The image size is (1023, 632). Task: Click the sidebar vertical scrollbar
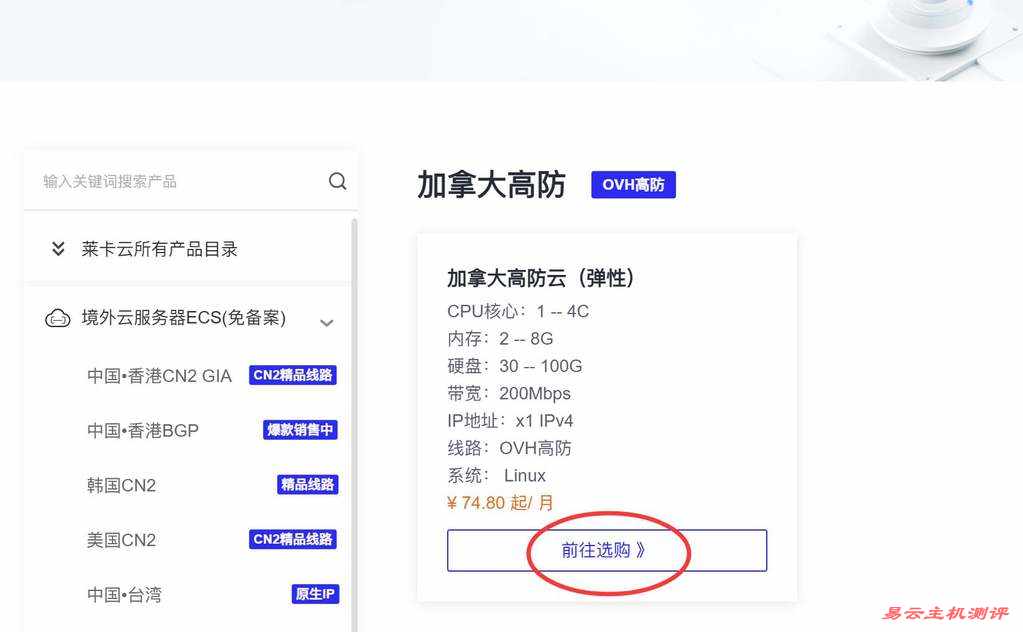click(x=354, y=425)
